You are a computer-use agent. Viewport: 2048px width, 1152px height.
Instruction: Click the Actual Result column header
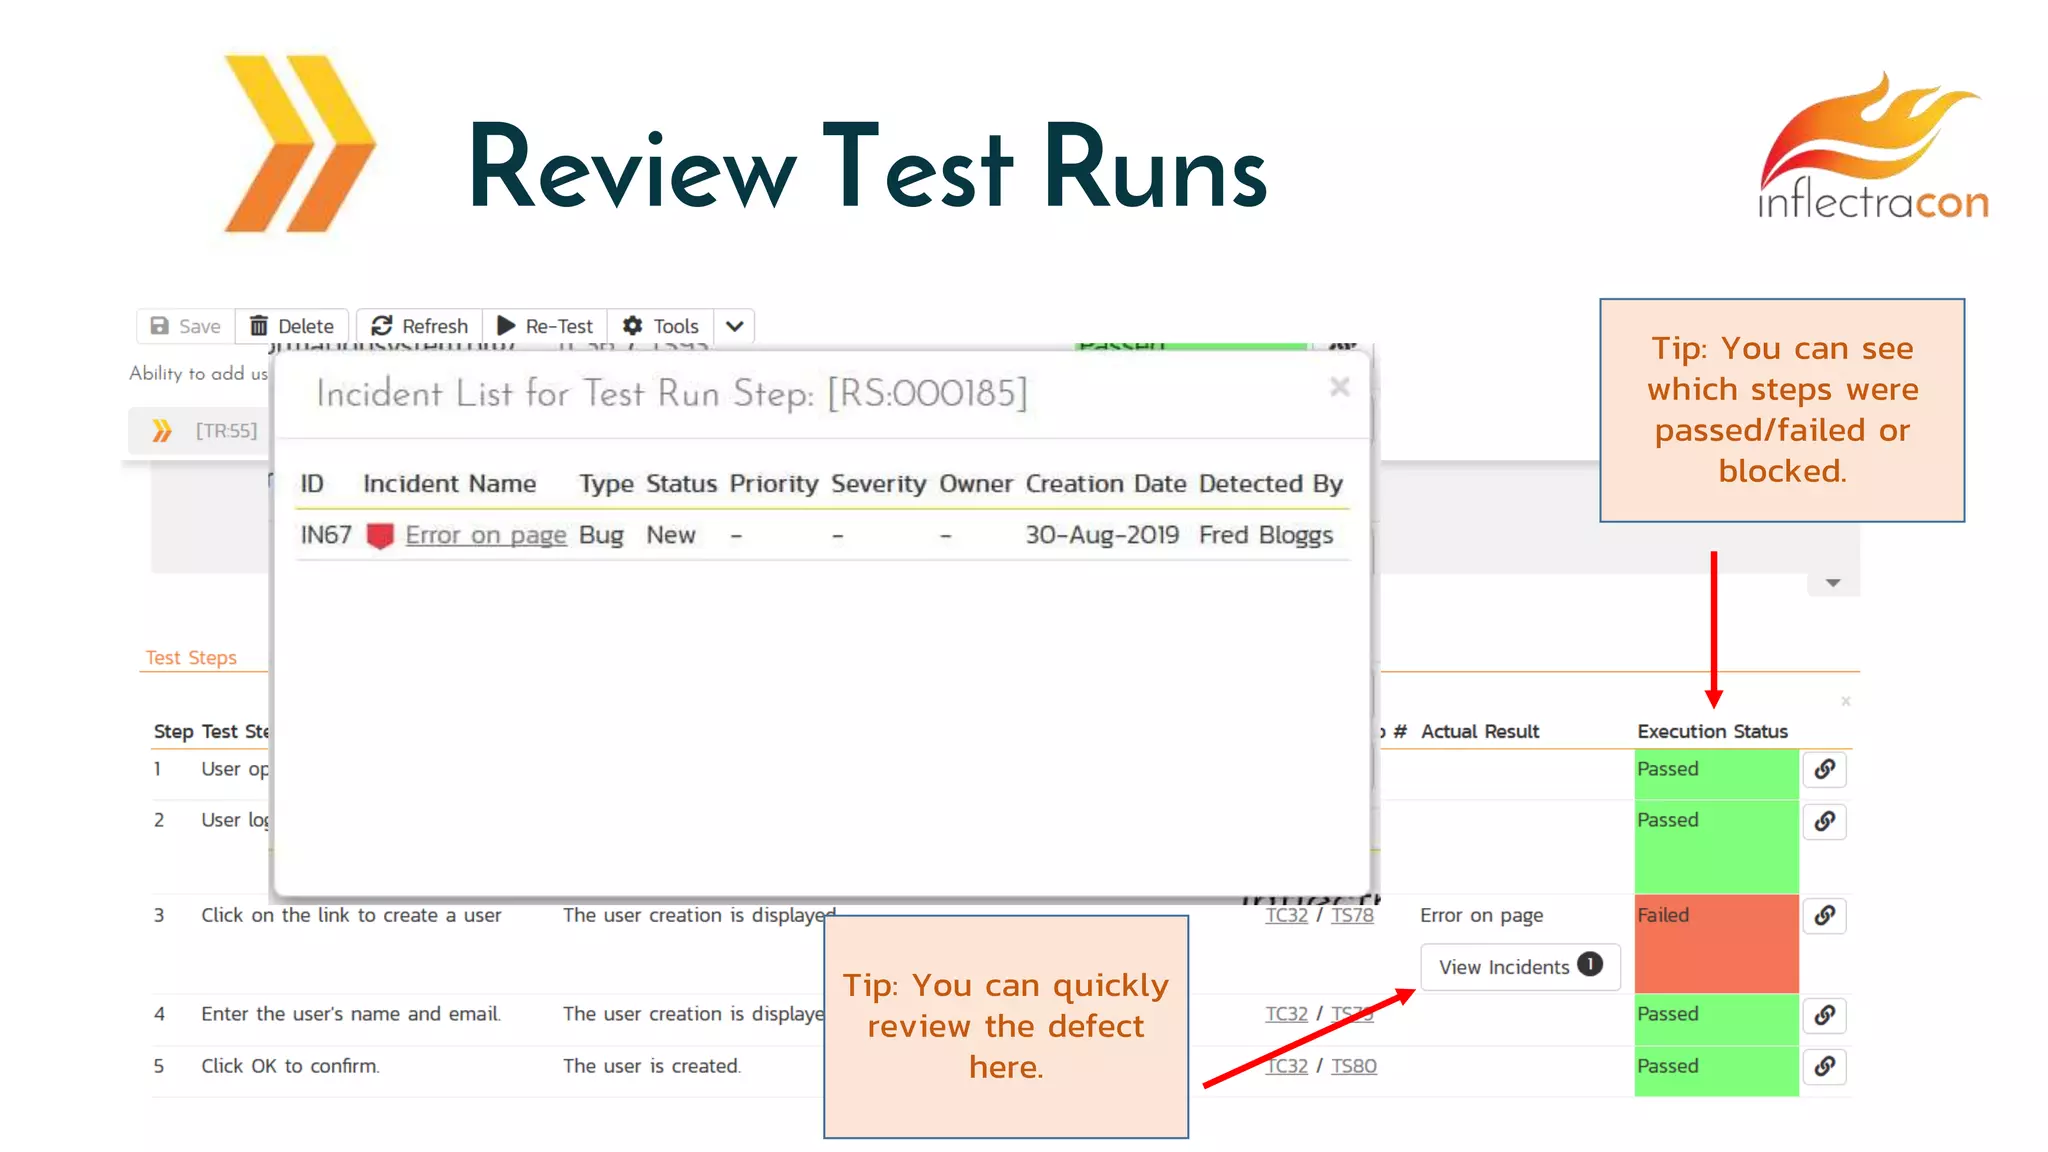[1480, 731]
